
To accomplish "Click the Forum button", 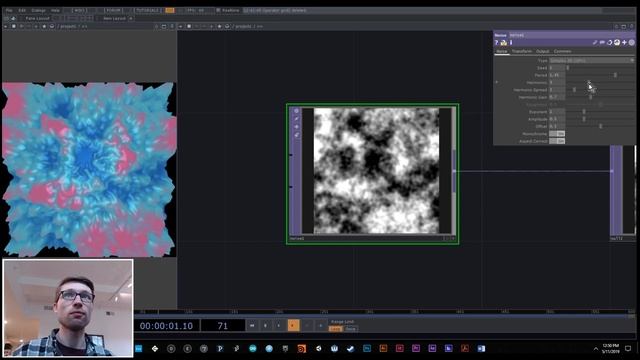I will [113, 10].
